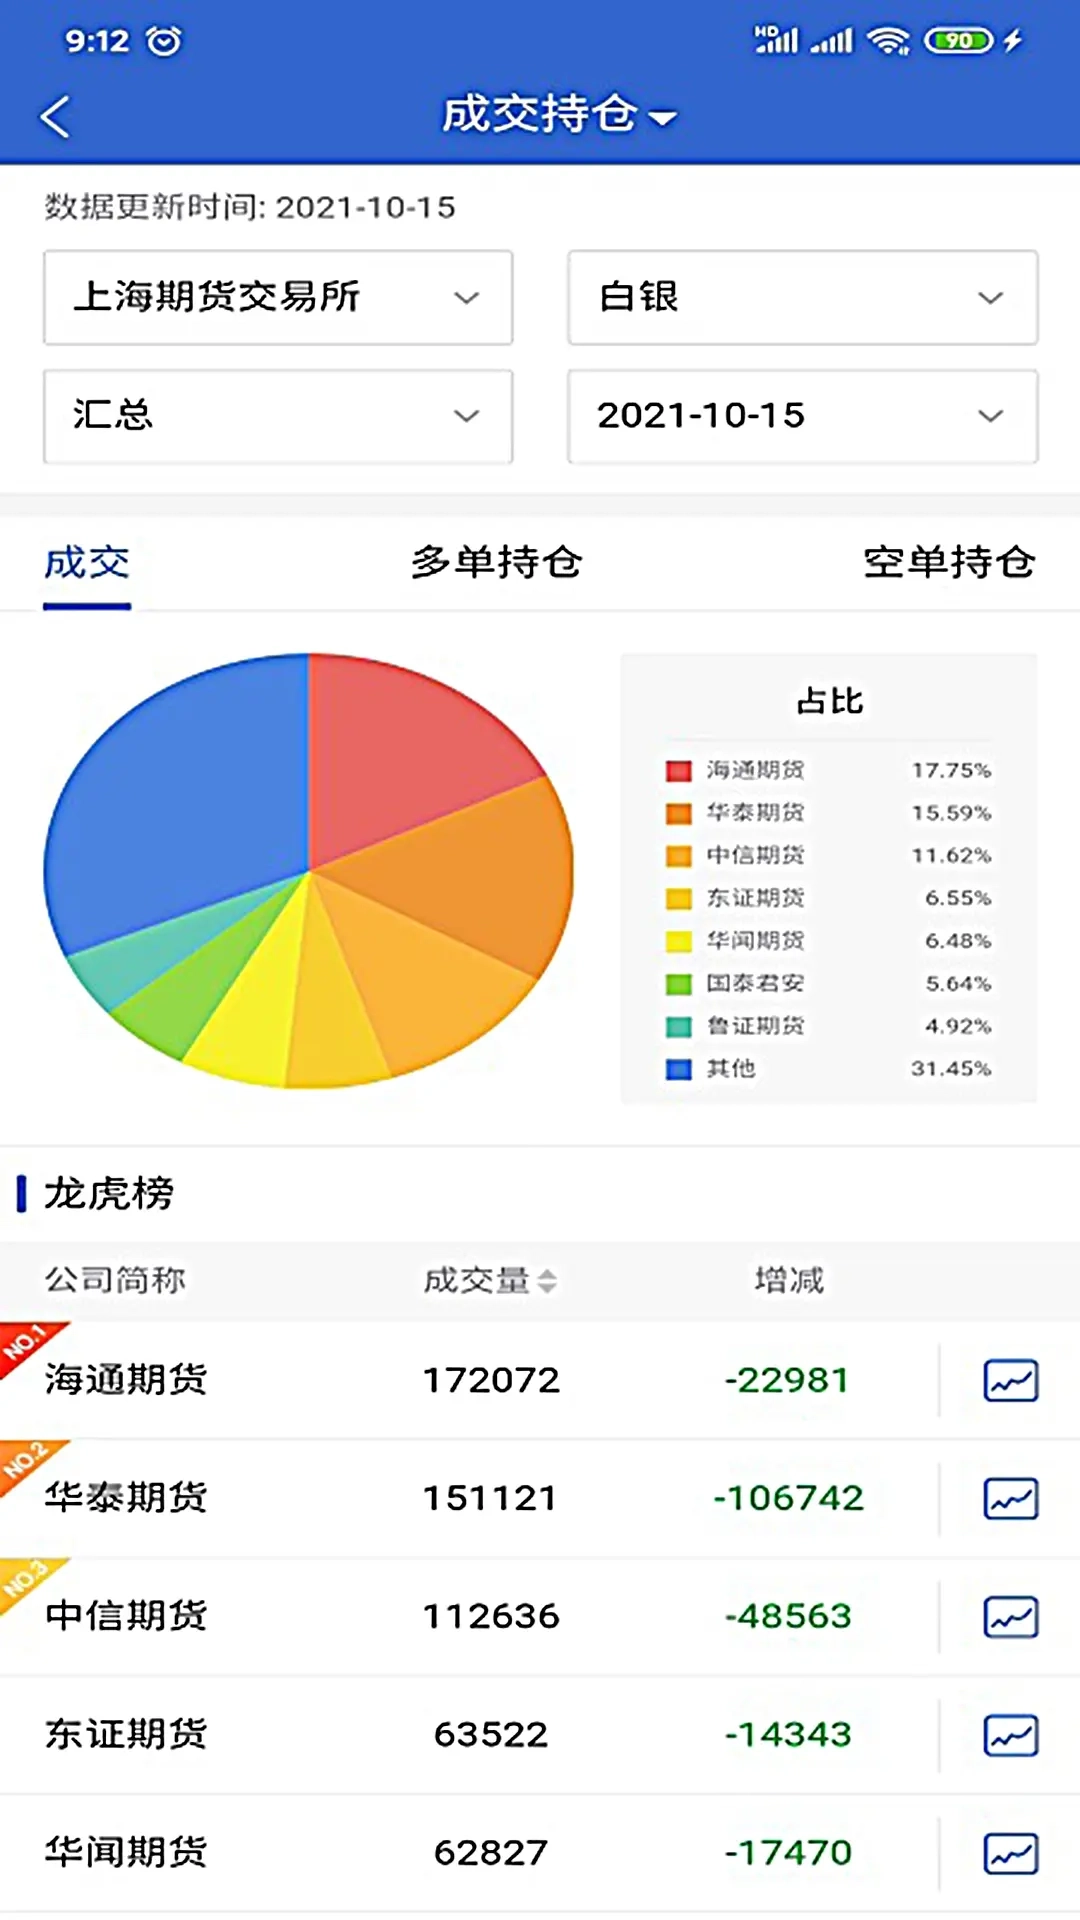Click the volume value 172072
Image resolution: width=1080 pixels, height=1920 pixels.
[x=491, y=1381]
